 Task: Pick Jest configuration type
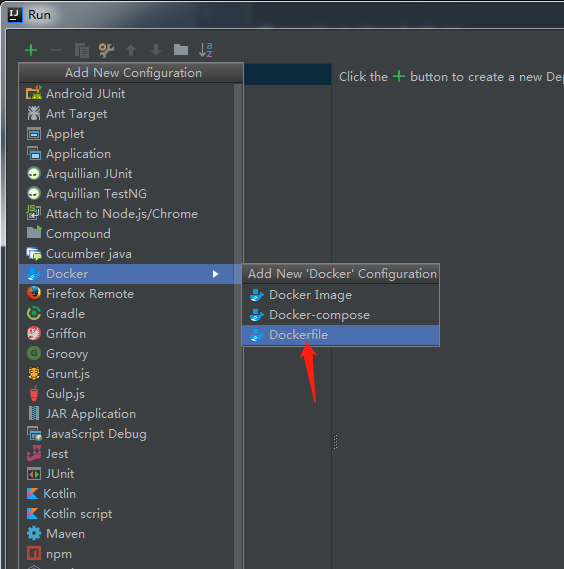point(127,454)
